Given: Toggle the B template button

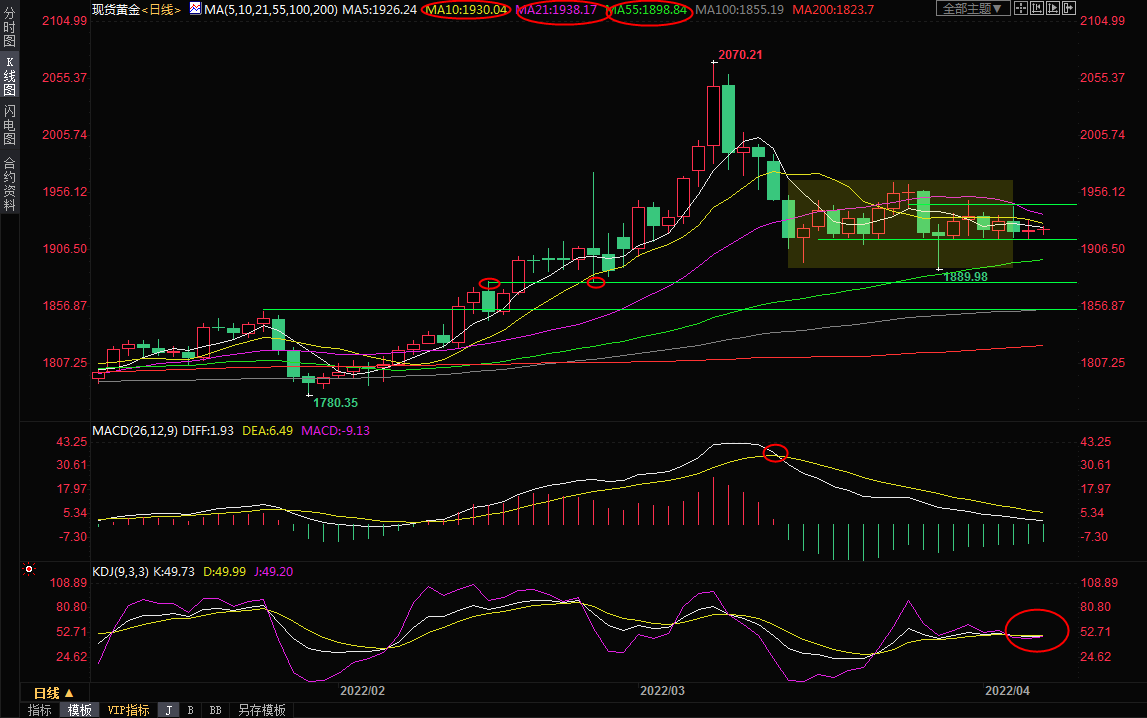Looking at the screenshot, I should tap(190, 710).
